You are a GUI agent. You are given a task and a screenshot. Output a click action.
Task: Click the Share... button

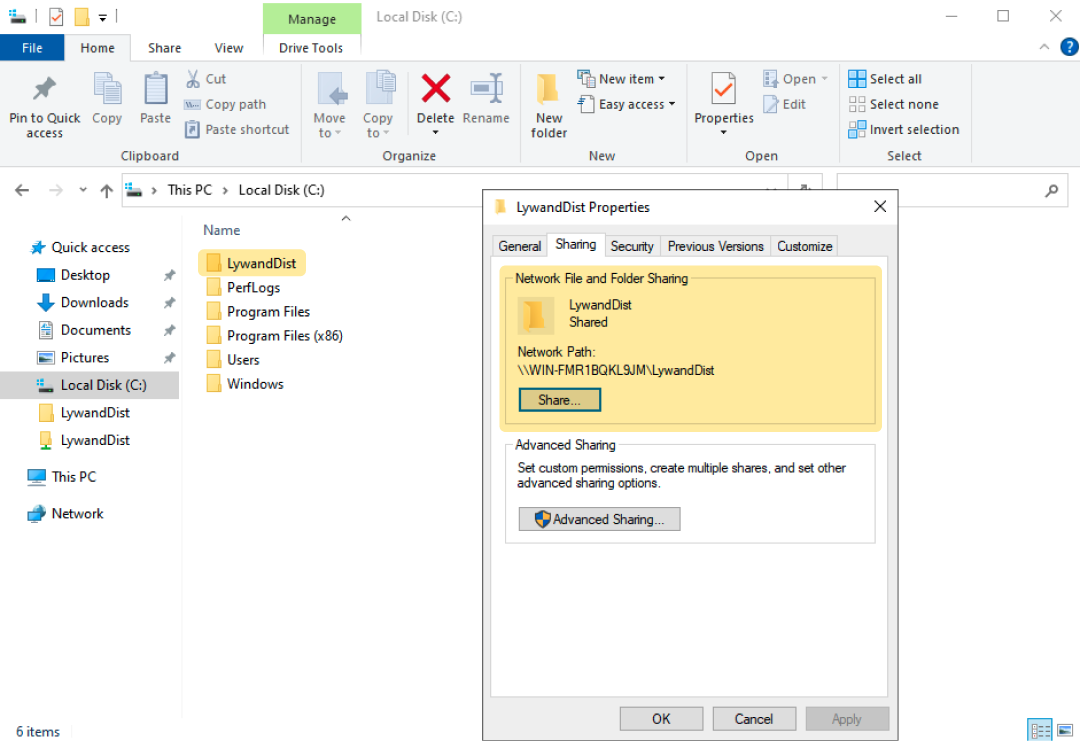[559, 400]
